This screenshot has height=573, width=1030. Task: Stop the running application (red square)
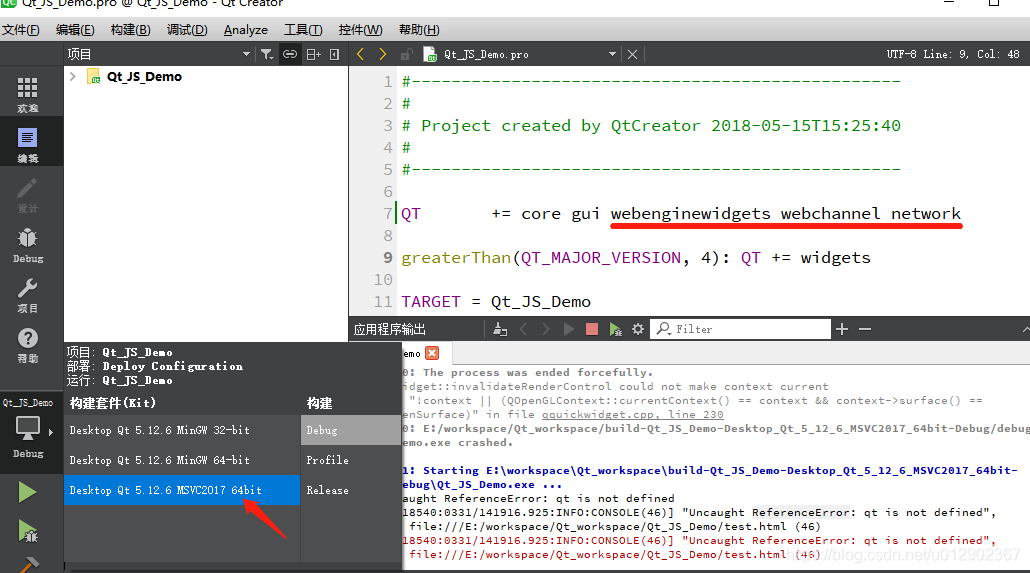592,329
